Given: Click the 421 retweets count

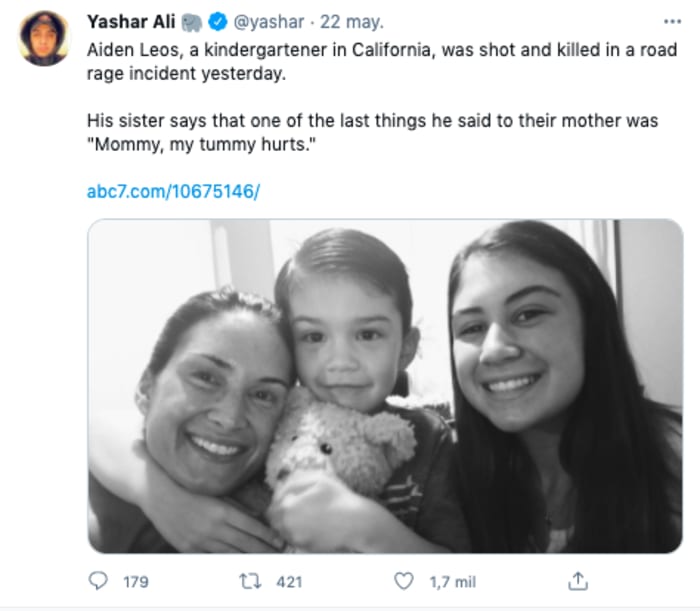Looking at the screenshot, I should (288, 581).
